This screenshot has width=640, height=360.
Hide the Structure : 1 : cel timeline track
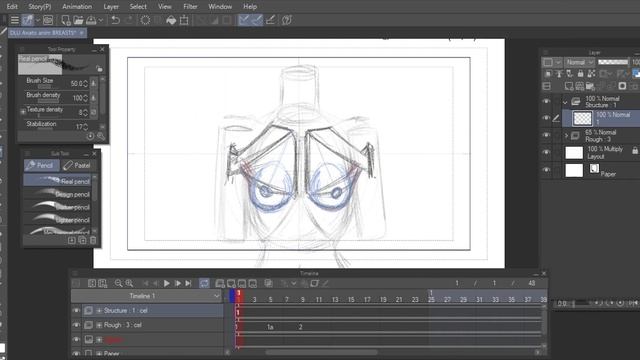pyautogui.click(x=76, y=311)
